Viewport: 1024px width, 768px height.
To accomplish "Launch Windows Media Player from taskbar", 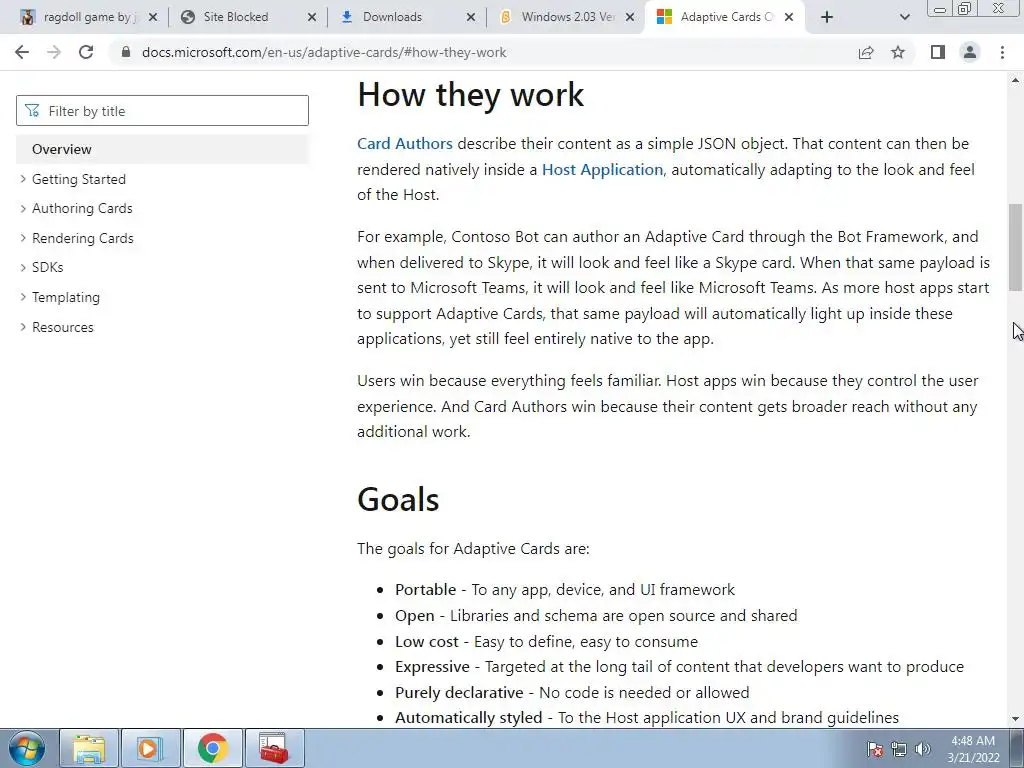I will (150, 748).
